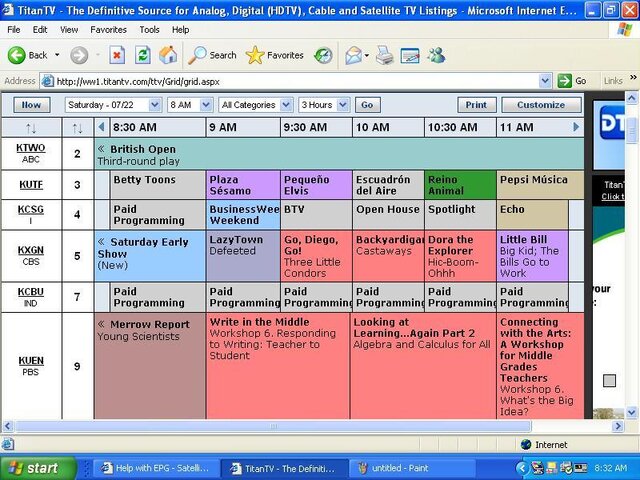Open the View menu
This screenshot has height=480, width=640.
[x=69, y=30]
